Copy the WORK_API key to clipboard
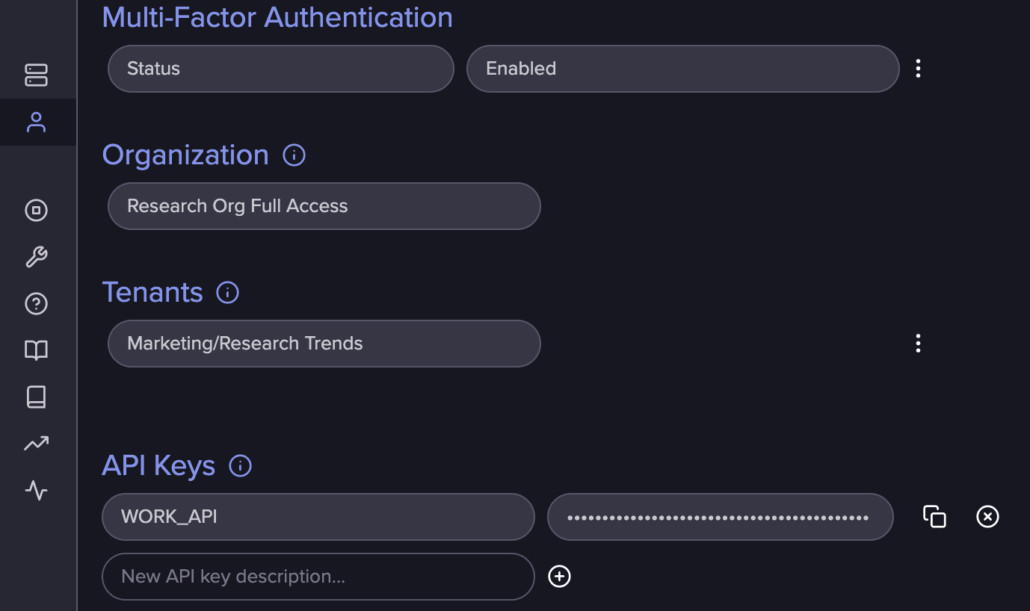 [x=934, y=517]
